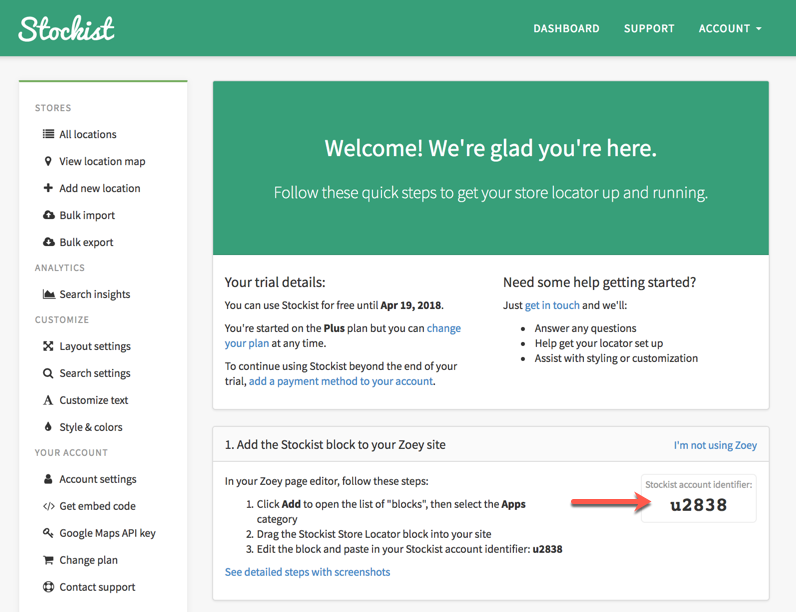Click 'Assist with styling or customization' bullet

point(616,358)
